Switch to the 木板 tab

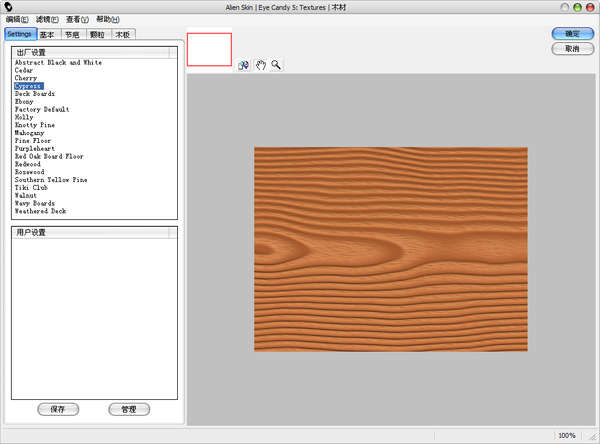123,34
